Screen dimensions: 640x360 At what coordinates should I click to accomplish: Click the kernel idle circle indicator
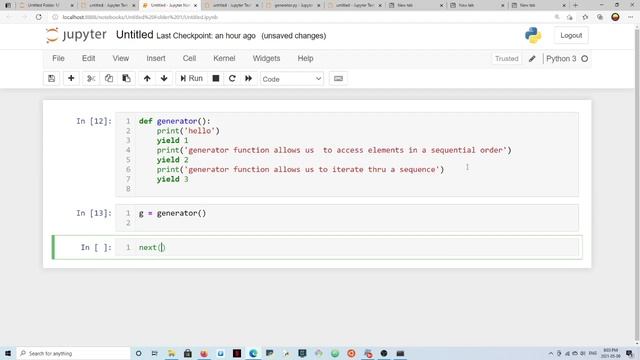coord(584,59)
